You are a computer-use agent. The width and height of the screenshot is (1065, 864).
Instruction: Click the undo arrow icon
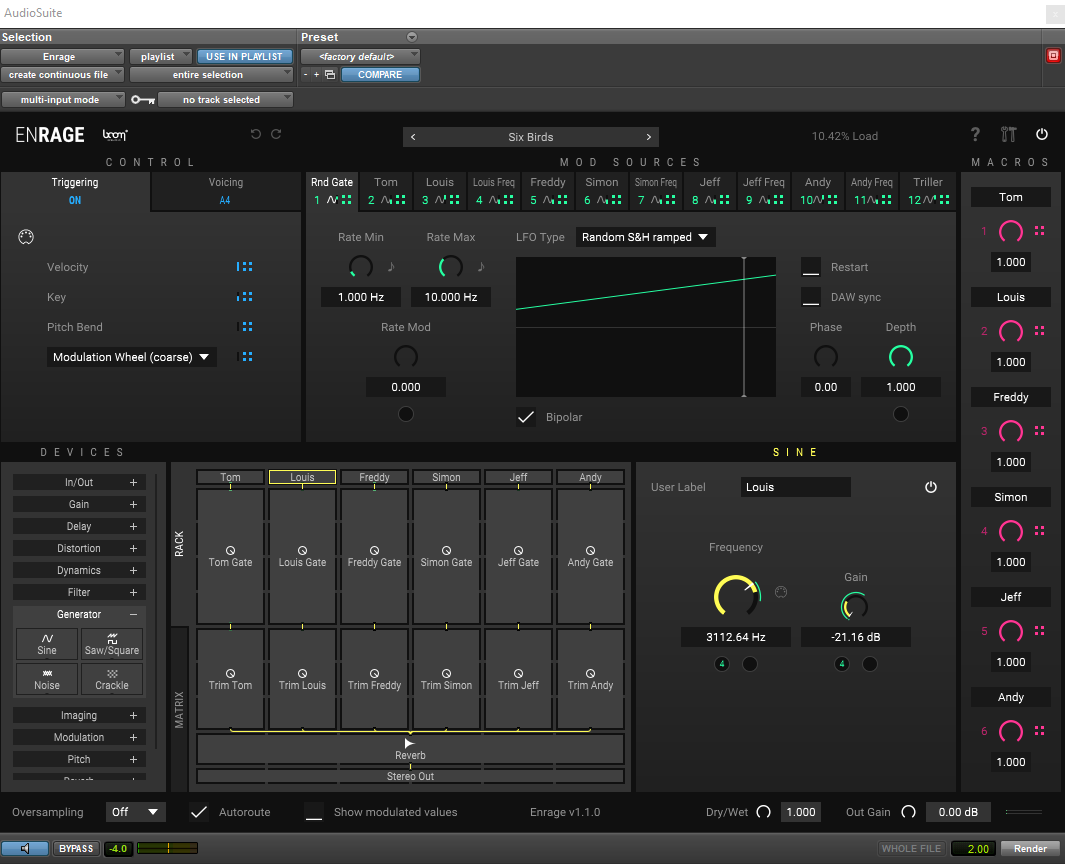[x=256, y=135]
